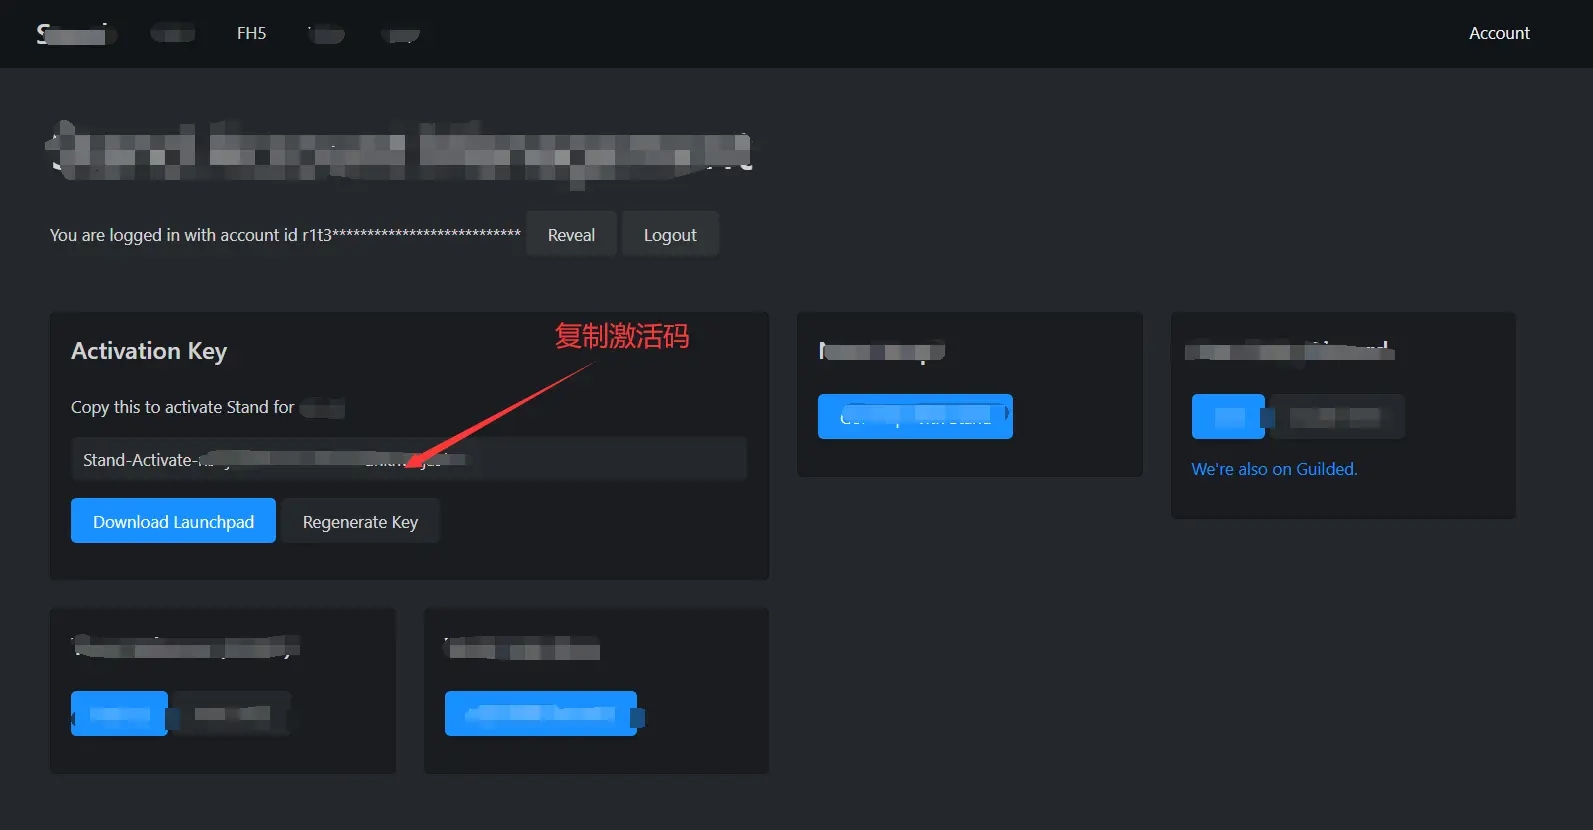1593x830 pixels.
Task: Click the wide blue button right of Activation Key card
Action: click(x=914, y=417)
